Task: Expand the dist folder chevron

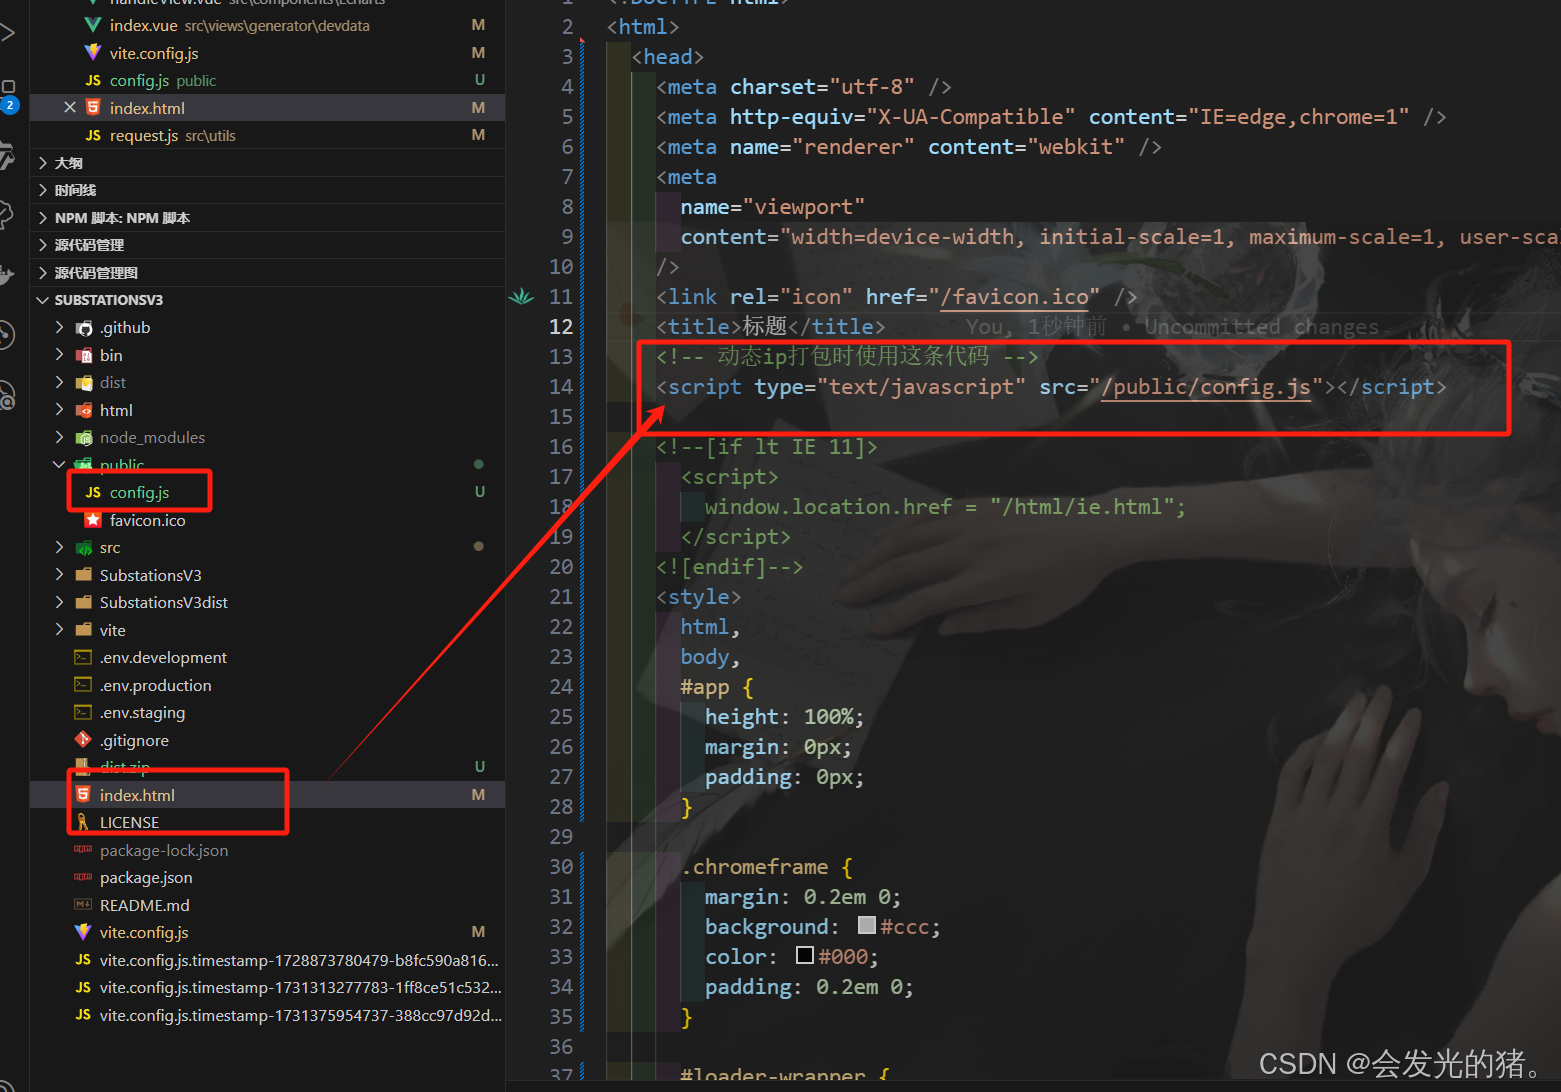Action: pyautogui.click(x=59, y=382)
